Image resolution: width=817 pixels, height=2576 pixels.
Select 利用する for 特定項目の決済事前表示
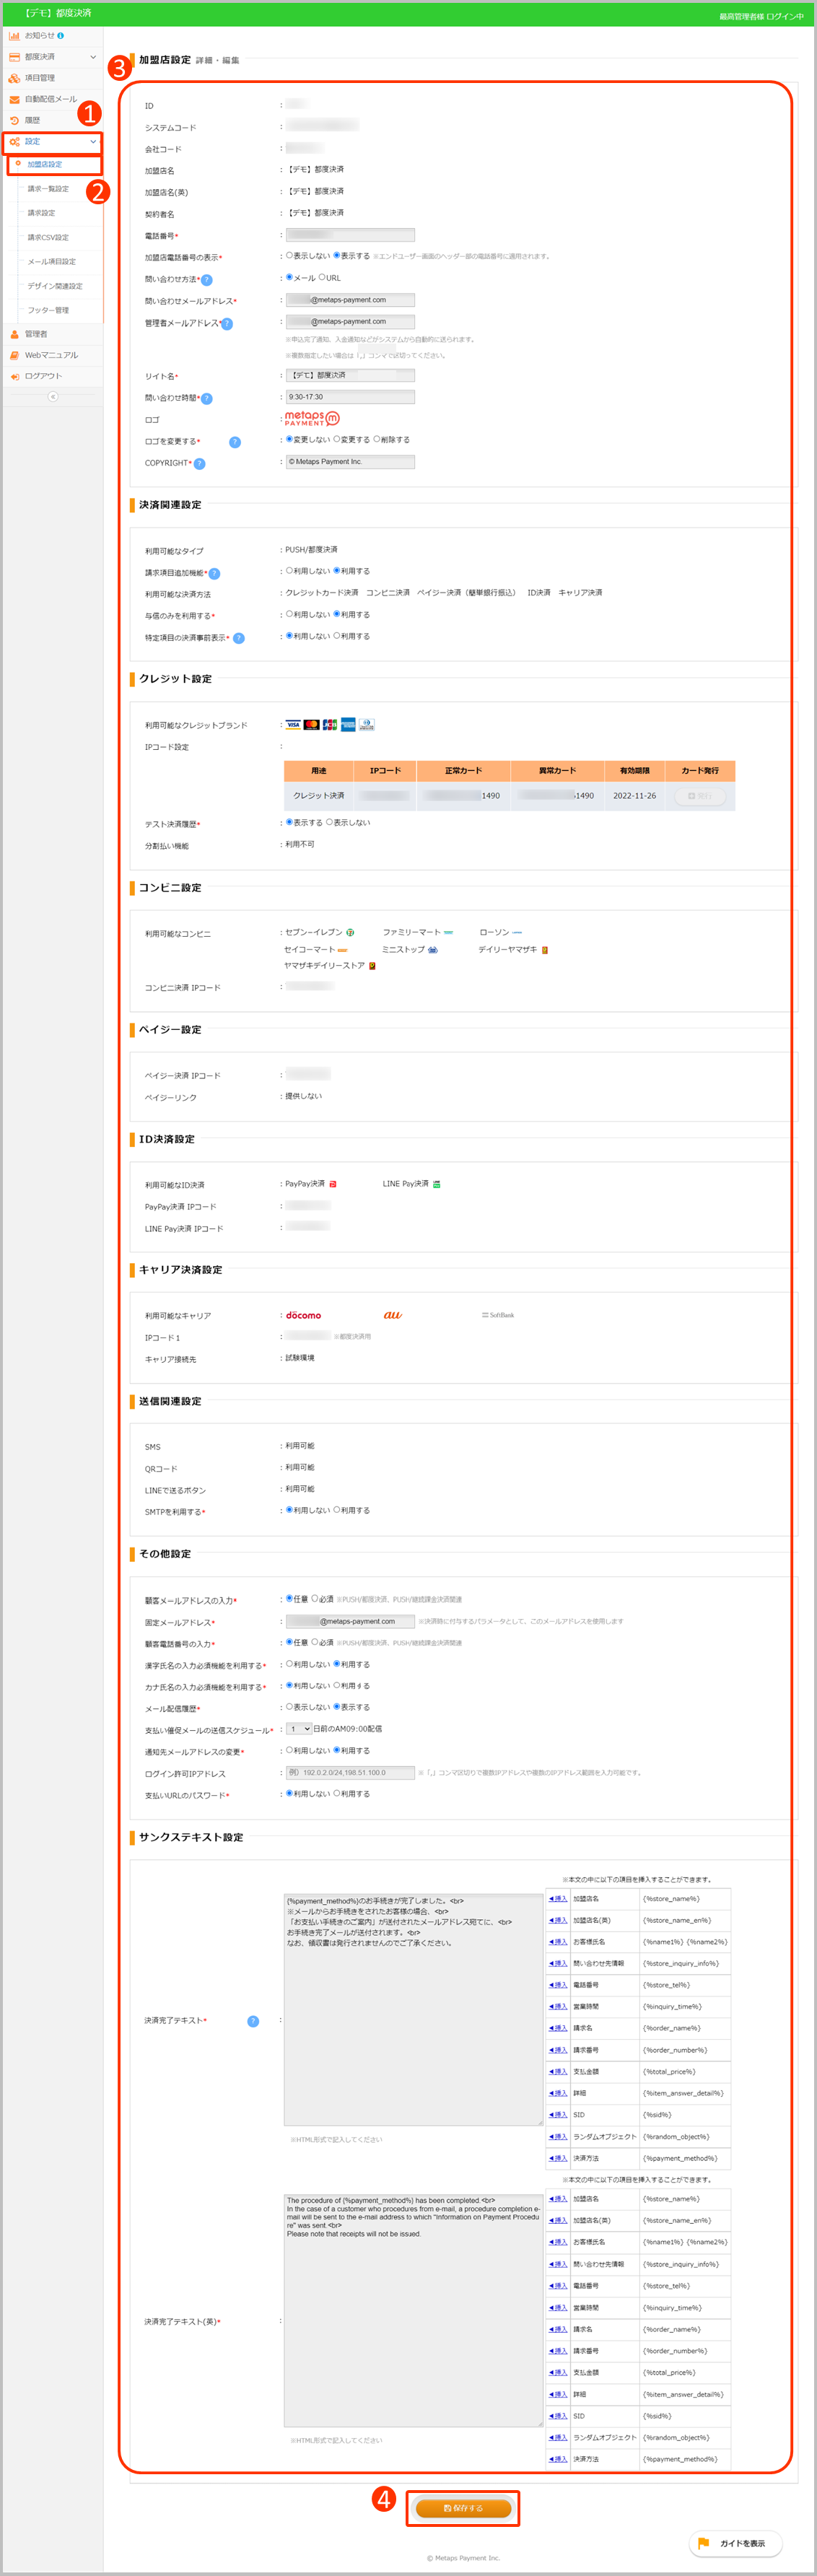(337, 636)
